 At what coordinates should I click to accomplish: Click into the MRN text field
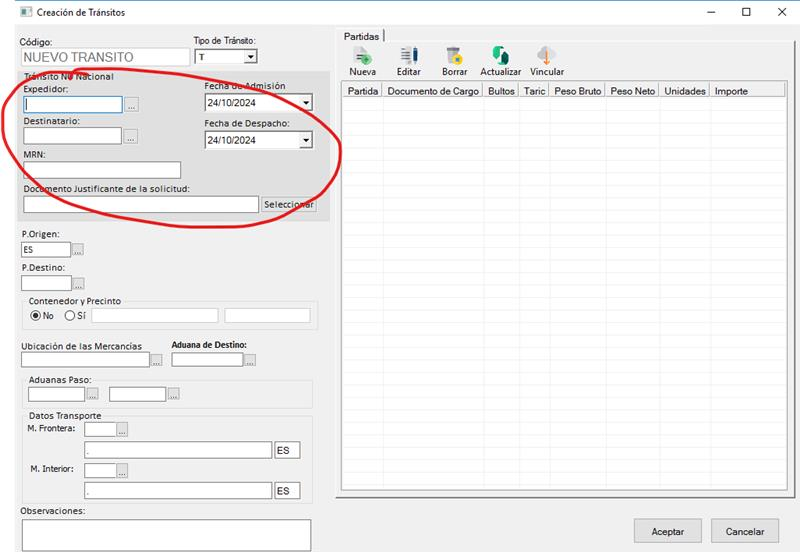click(102, 170)
